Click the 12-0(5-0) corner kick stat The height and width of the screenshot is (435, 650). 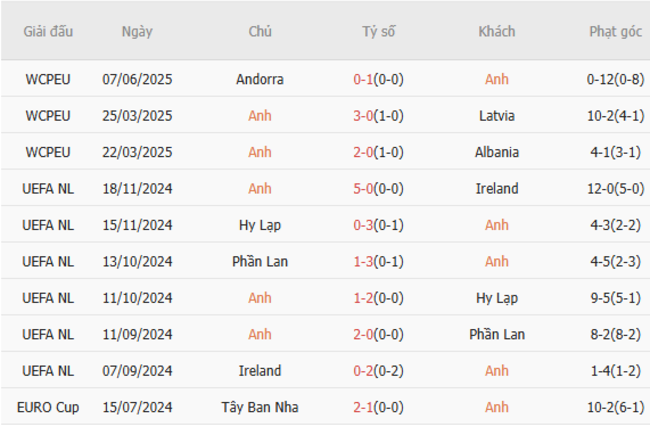pyautogui.click(x=615, y=189)
